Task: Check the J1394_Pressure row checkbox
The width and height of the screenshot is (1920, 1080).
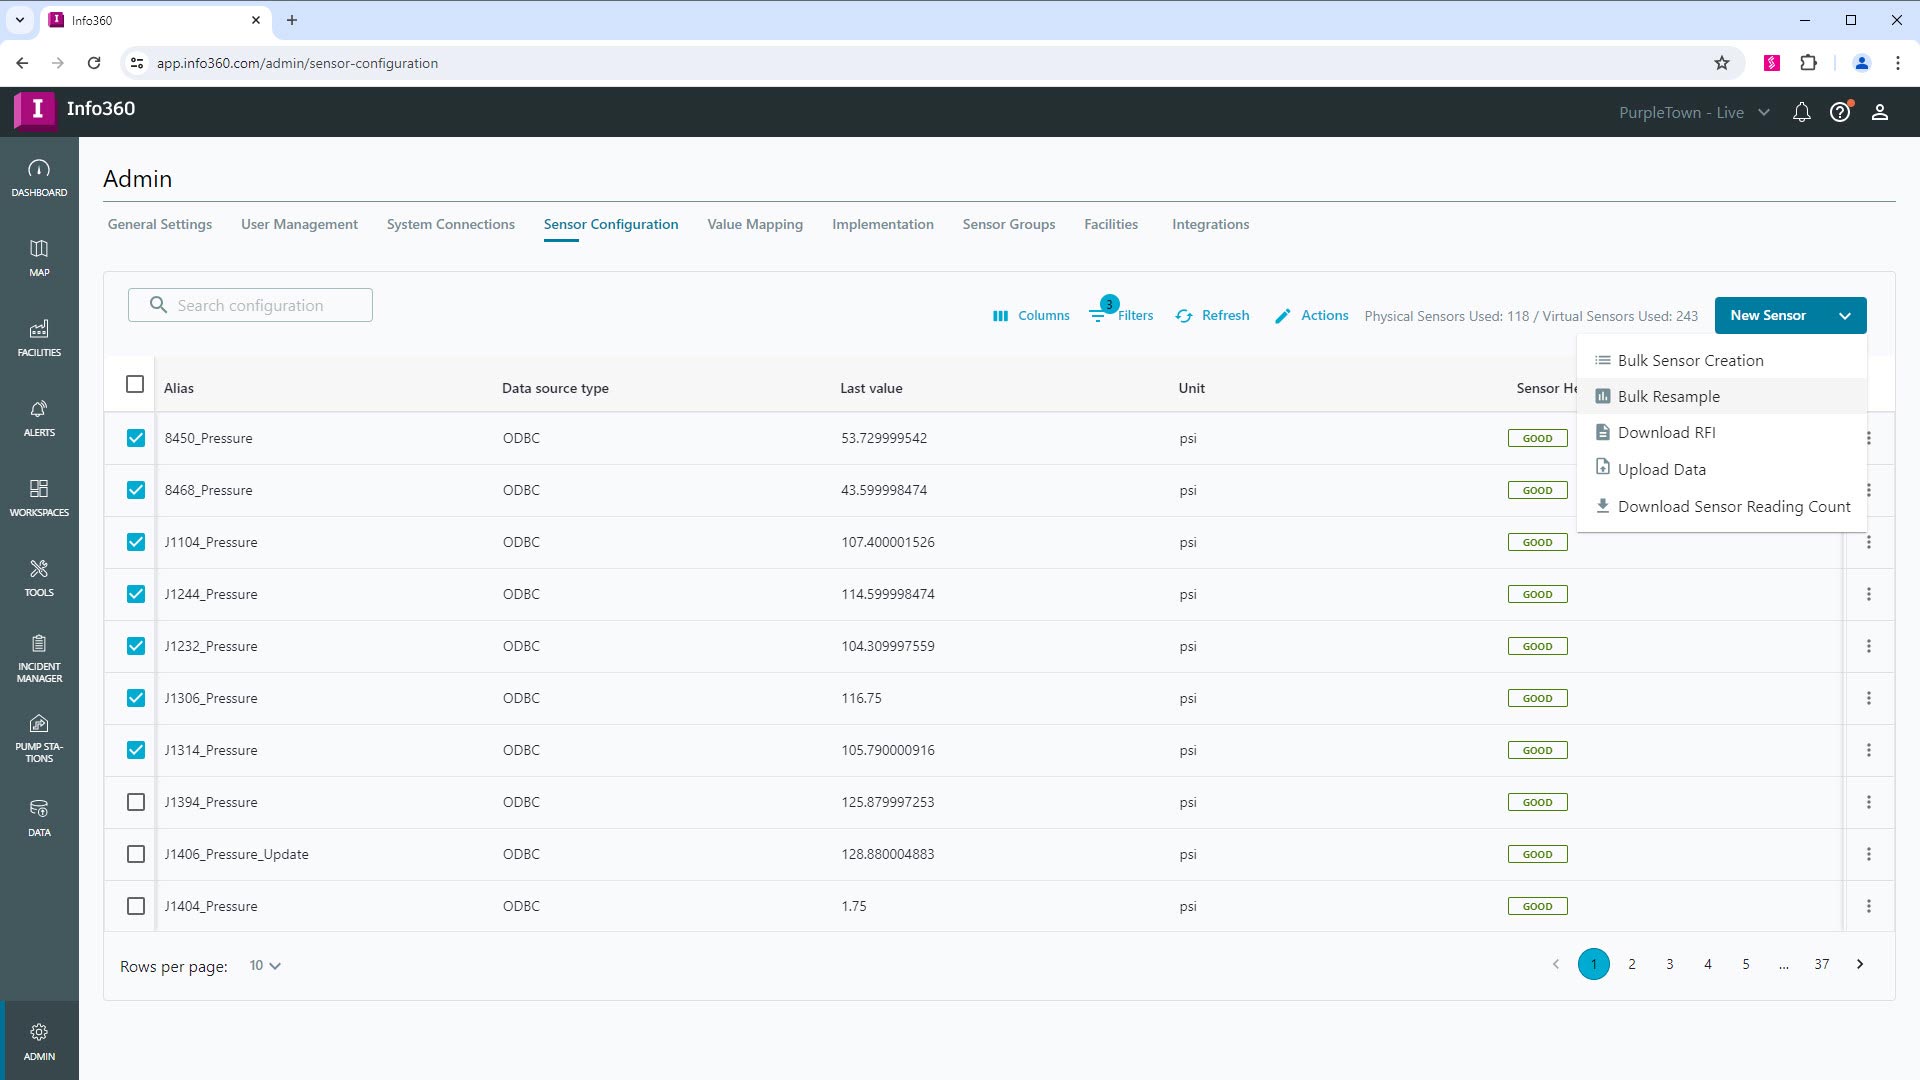Action: tap(136, 802)
